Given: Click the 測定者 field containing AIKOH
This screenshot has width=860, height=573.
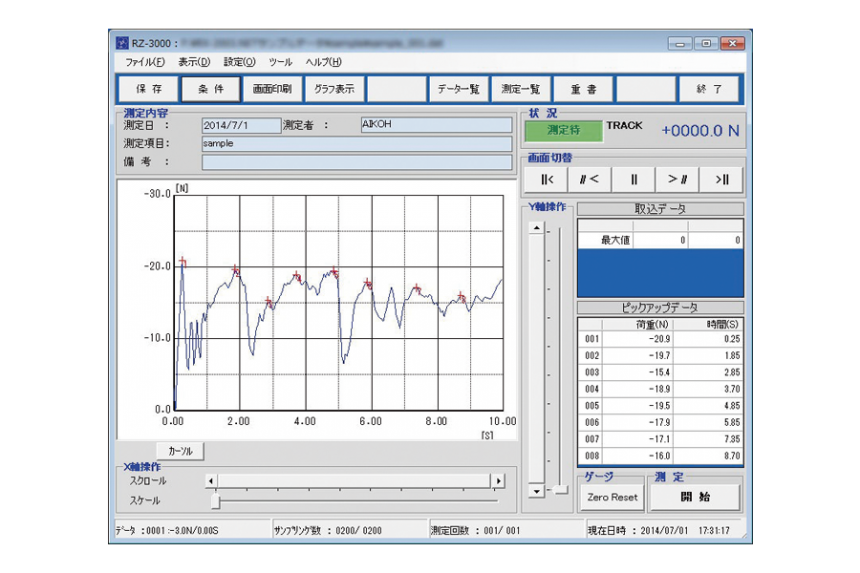Looking at the screenshot, I should [x=437, y=125].
